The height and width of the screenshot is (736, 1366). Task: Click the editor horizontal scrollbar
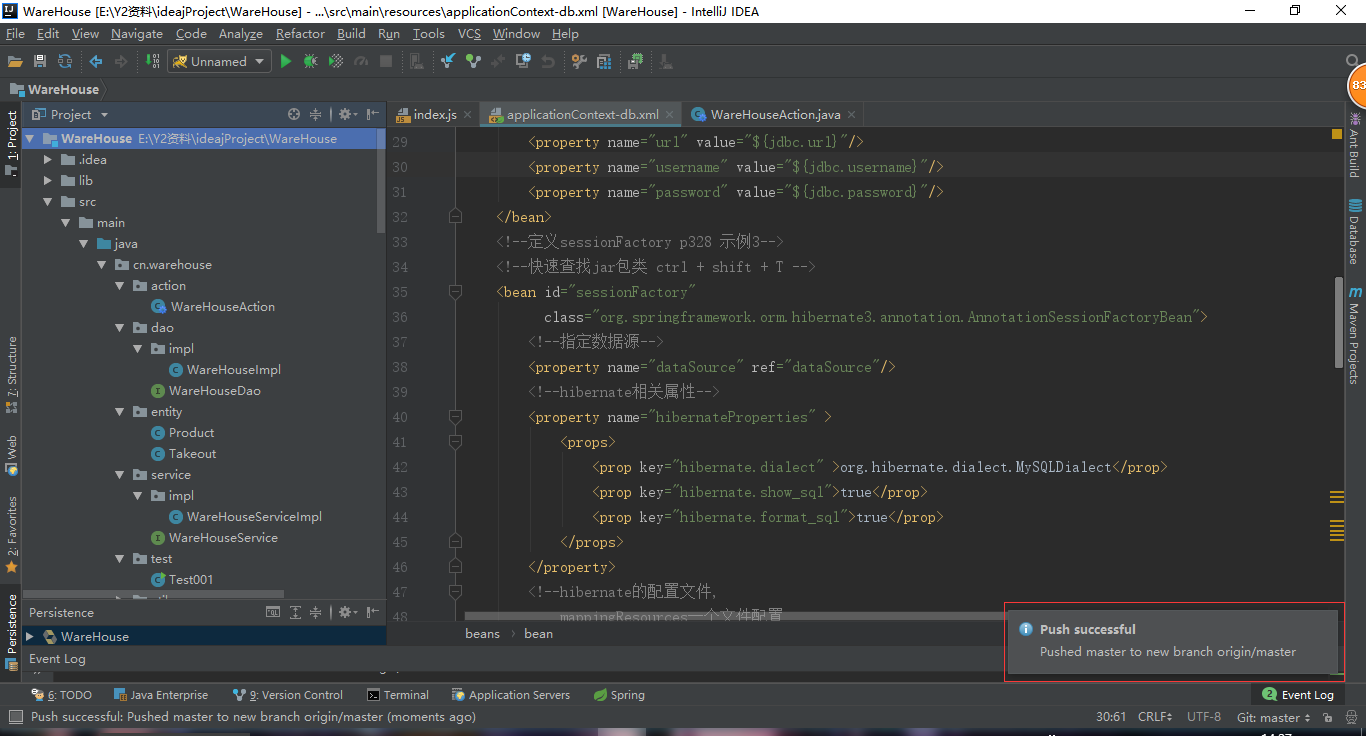coord(735,616)
